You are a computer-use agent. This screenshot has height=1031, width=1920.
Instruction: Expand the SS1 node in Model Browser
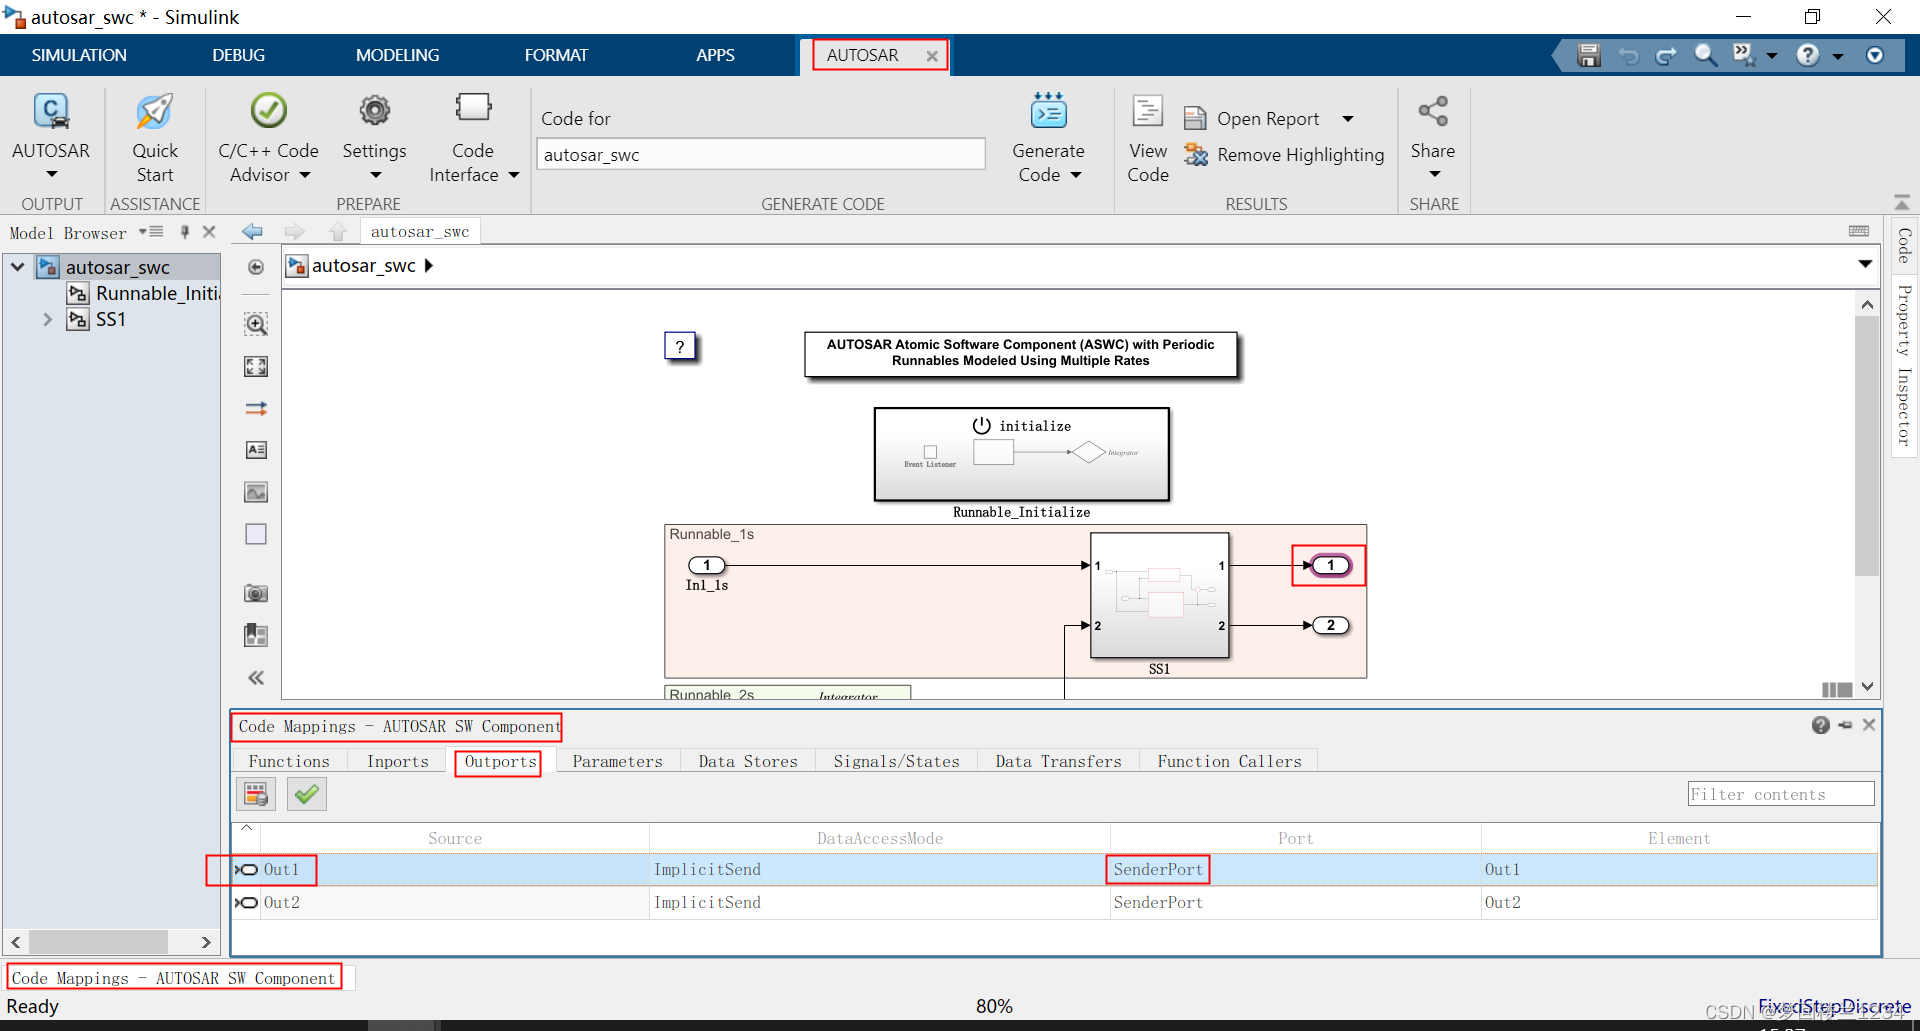coord(47,319)
